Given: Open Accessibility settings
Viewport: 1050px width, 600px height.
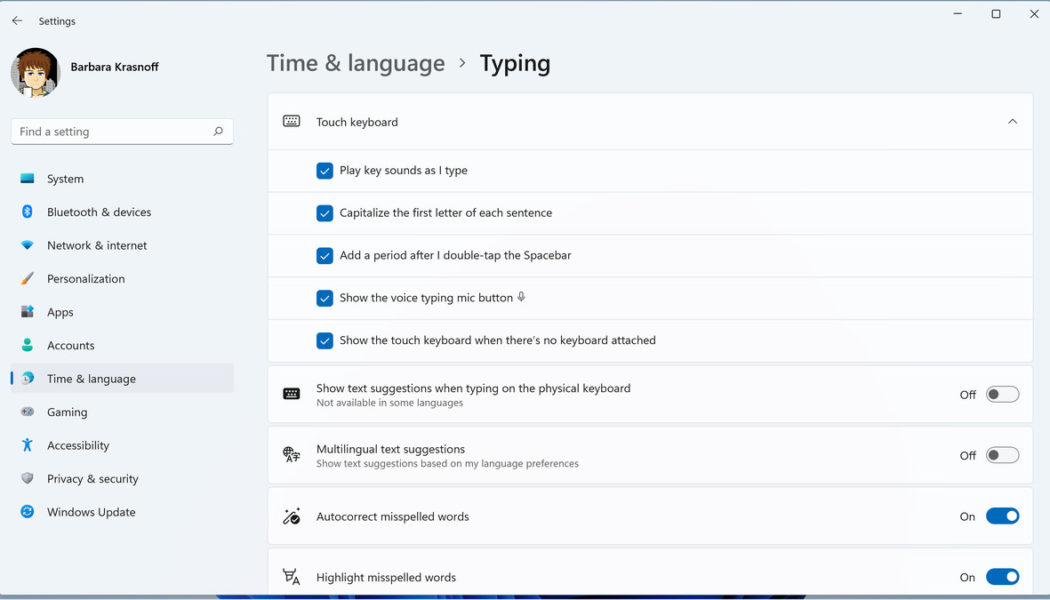Looking at the screenshot, I should [x=78, y=445].
